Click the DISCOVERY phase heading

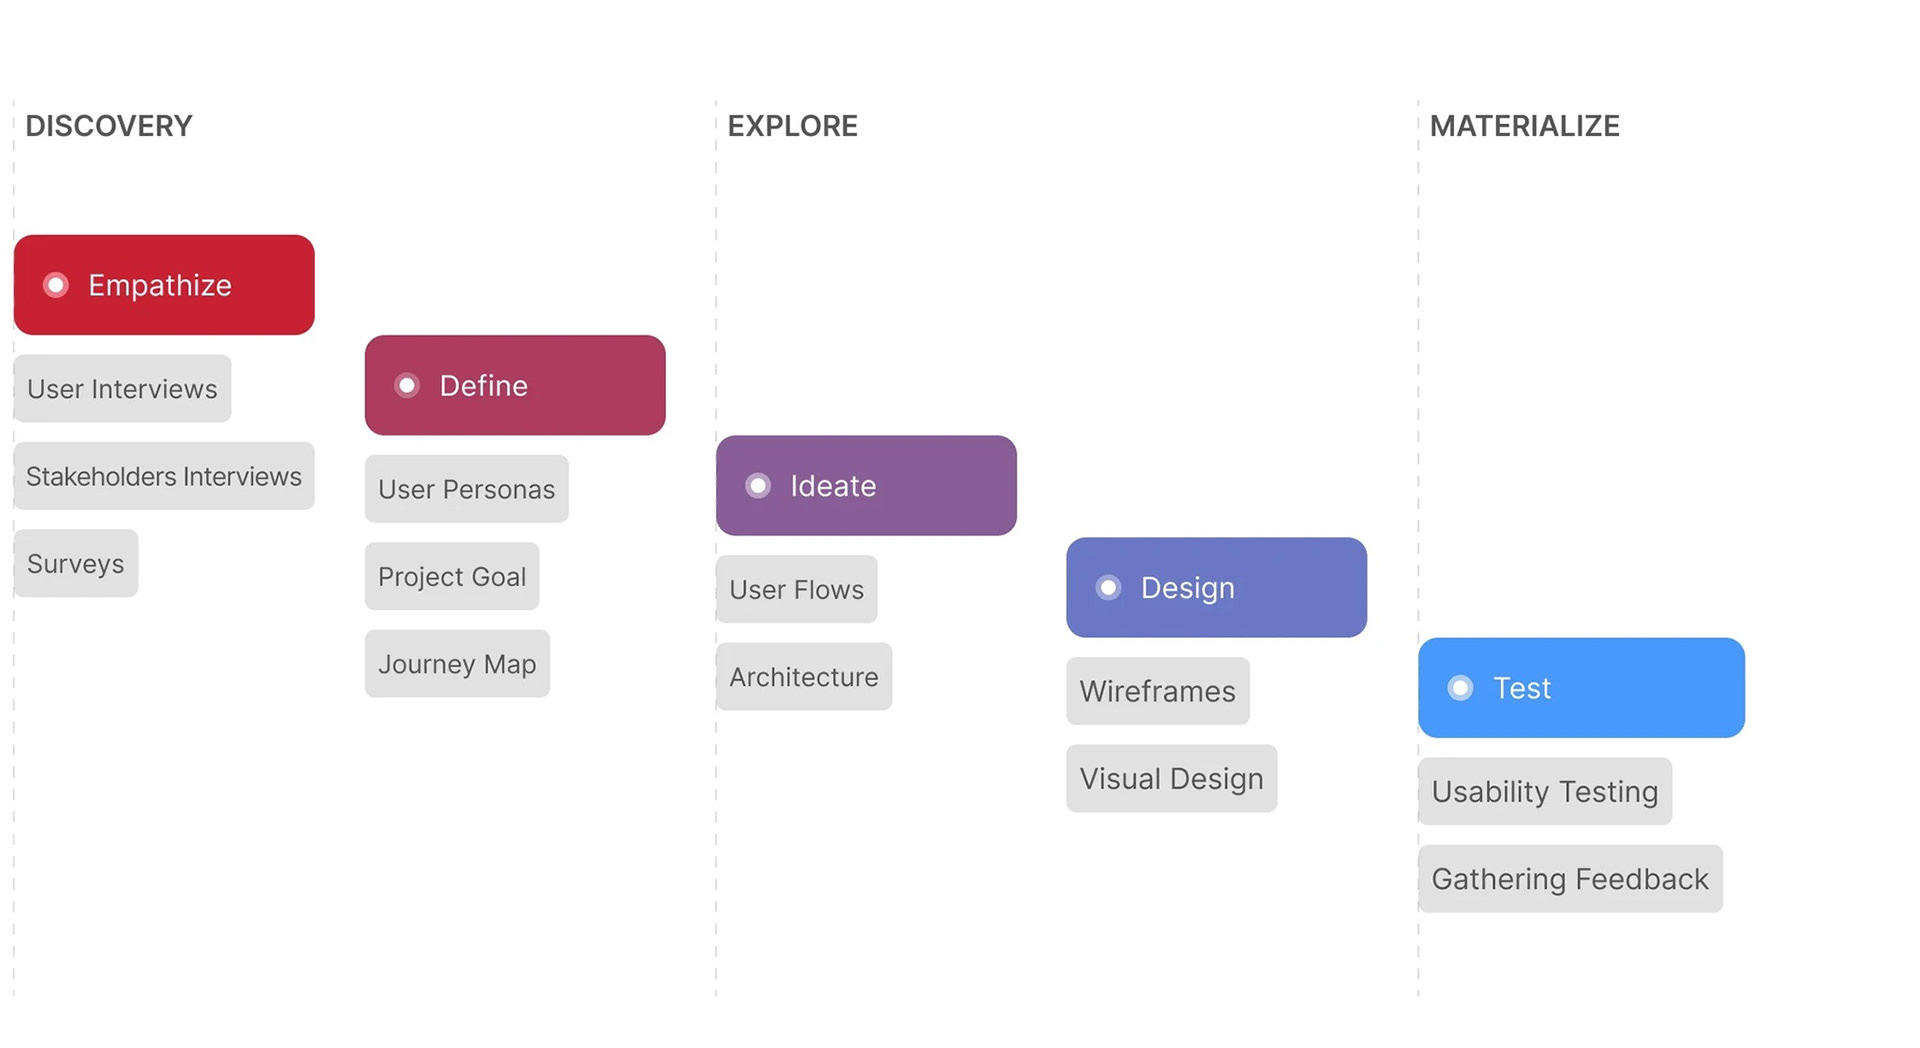(109, 126)
